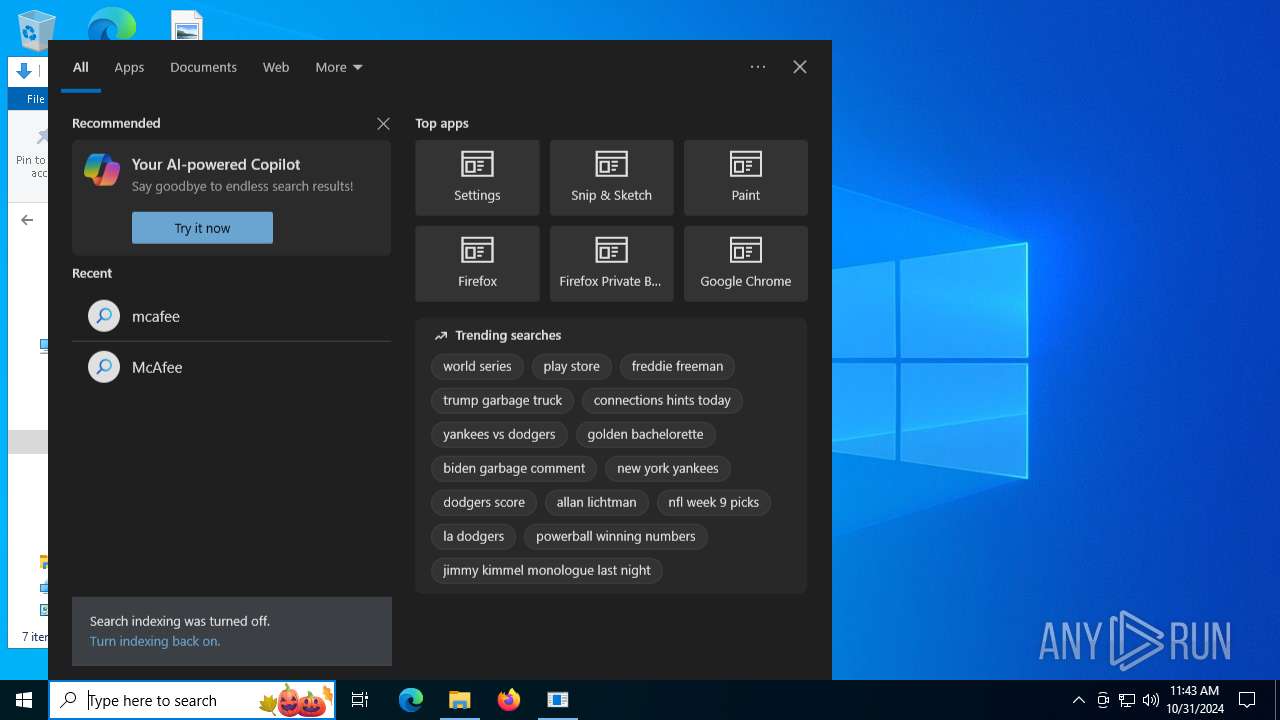Select the capitalized 'McAfee' recent search
The width and height of the screenshot is (1280, 720).
click(231, 367)
